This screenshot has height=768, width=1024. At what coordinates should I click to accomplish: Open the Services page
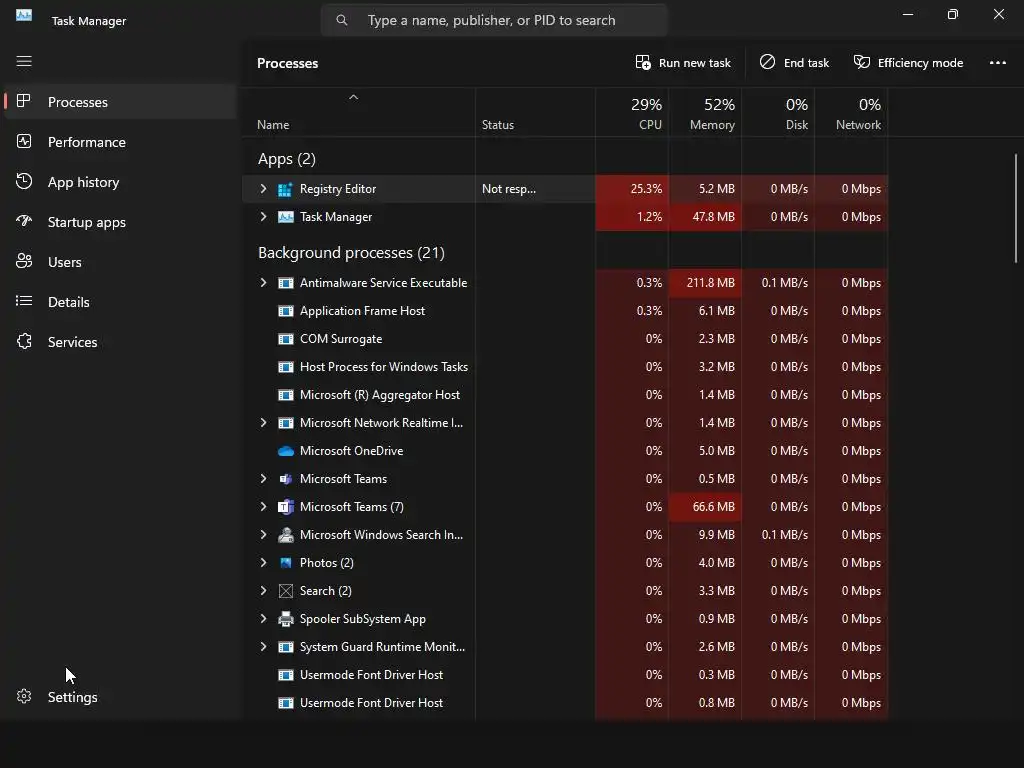point(120,342)
